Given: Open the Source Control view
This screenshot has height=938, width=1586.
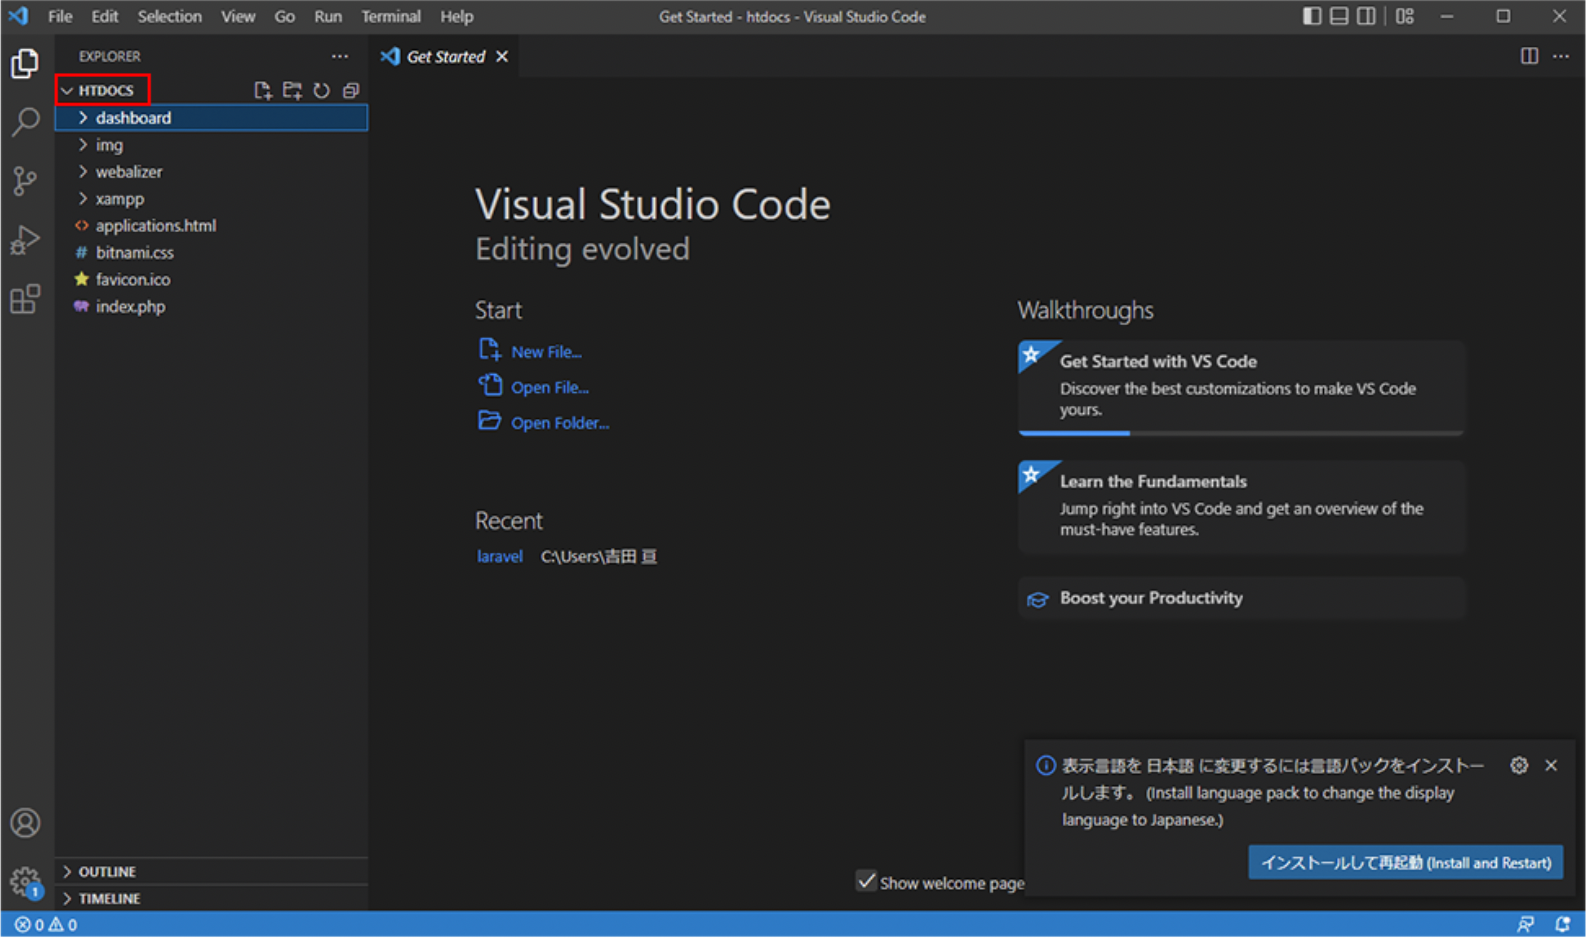Looking at the screenshot, I should 25,181.
